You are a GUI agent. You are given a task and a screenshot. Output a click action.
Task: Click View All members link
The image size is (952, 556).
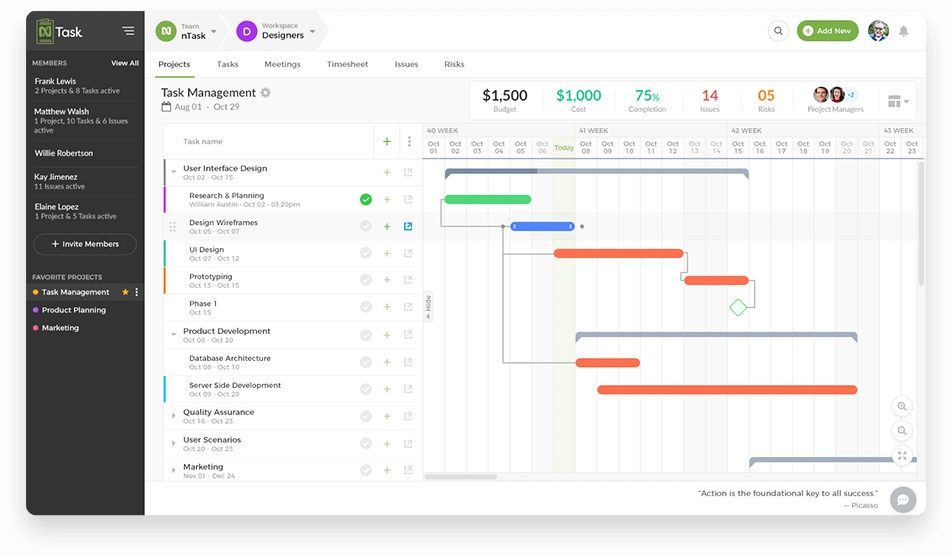point(124,63)
